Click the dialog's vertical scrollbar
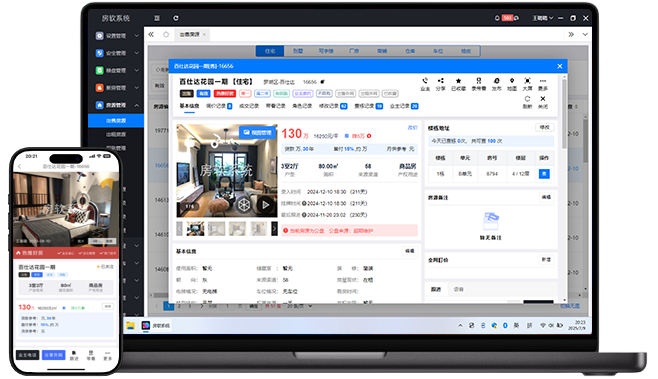This screenshot has width=658, height=379. [x=564, y=113]
